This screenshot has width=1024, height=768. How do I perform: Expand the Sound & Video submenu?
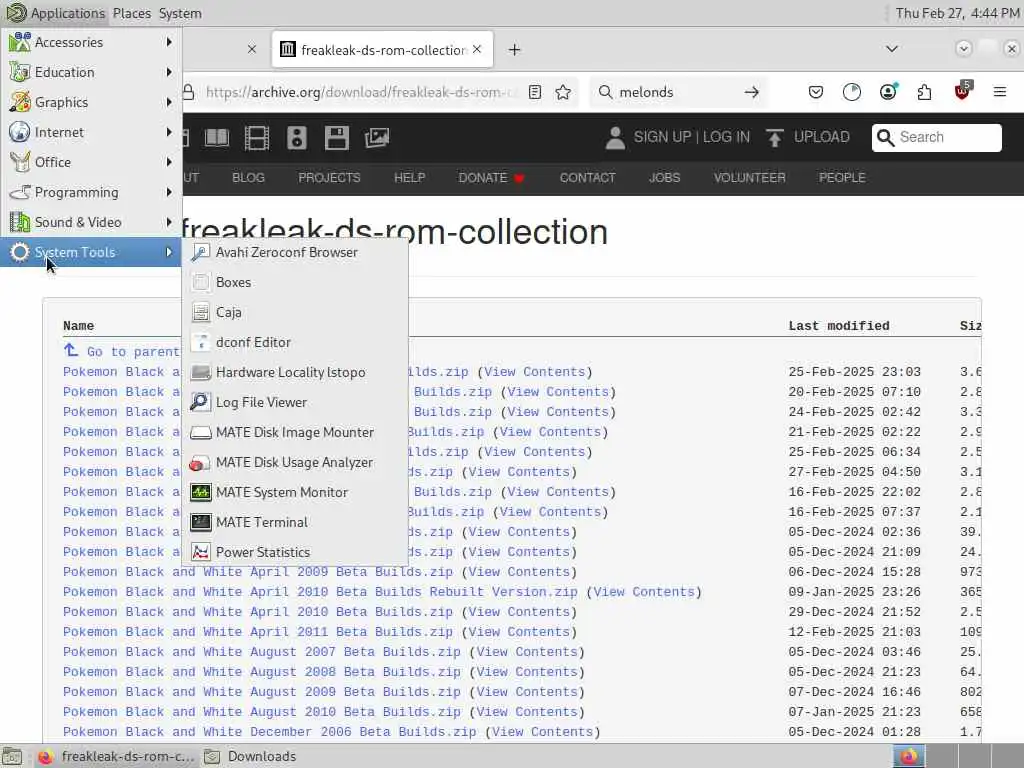click(91, 222)
